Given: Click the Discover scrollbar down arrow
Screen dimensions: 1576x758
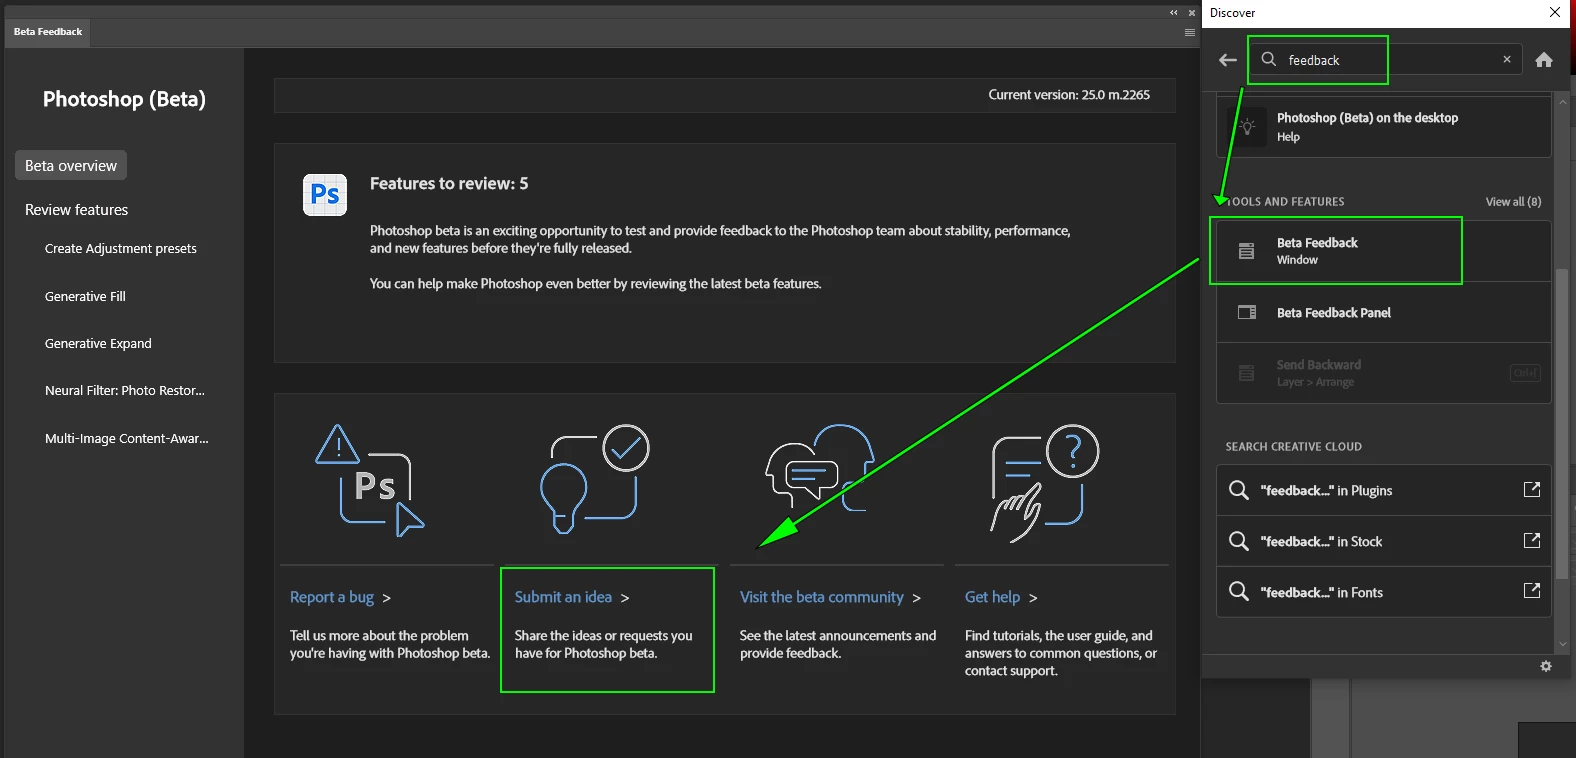Looking at the screenshot, I should pos(1562,645).
